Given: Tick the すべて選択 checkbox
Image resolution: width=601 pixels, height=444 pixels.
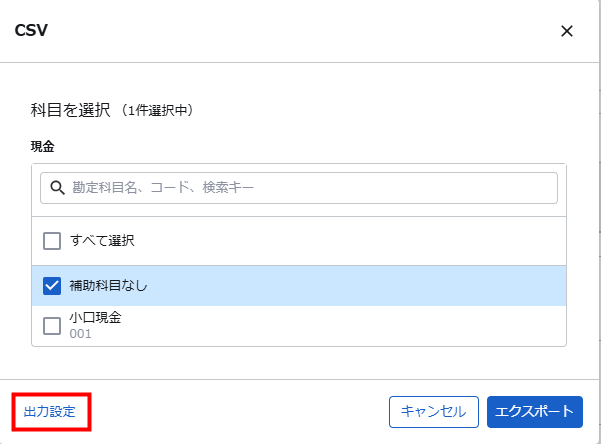Looking at the screenshot, I should [52, 241].
